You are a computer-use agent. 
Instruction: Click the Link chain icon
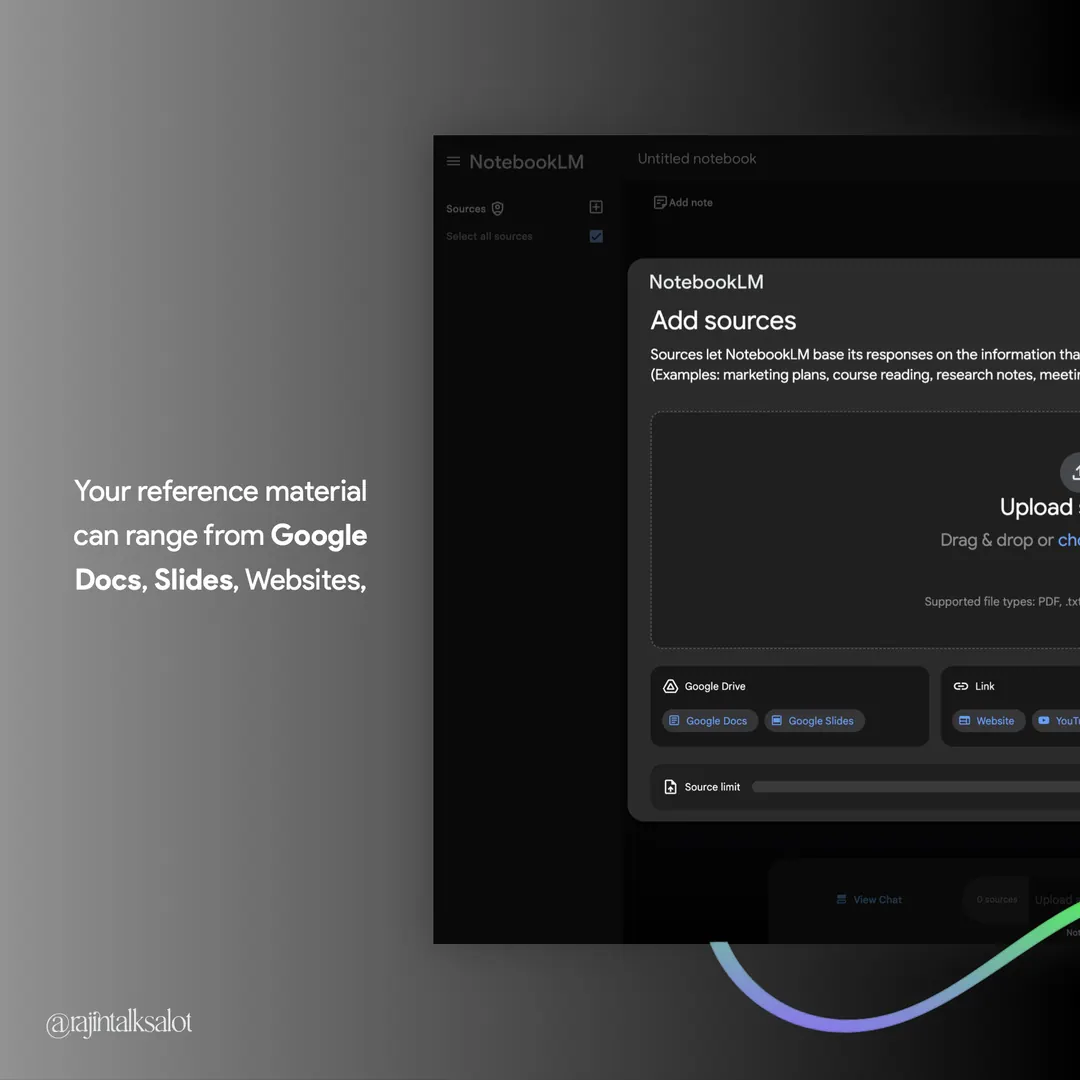pos(960,686)
